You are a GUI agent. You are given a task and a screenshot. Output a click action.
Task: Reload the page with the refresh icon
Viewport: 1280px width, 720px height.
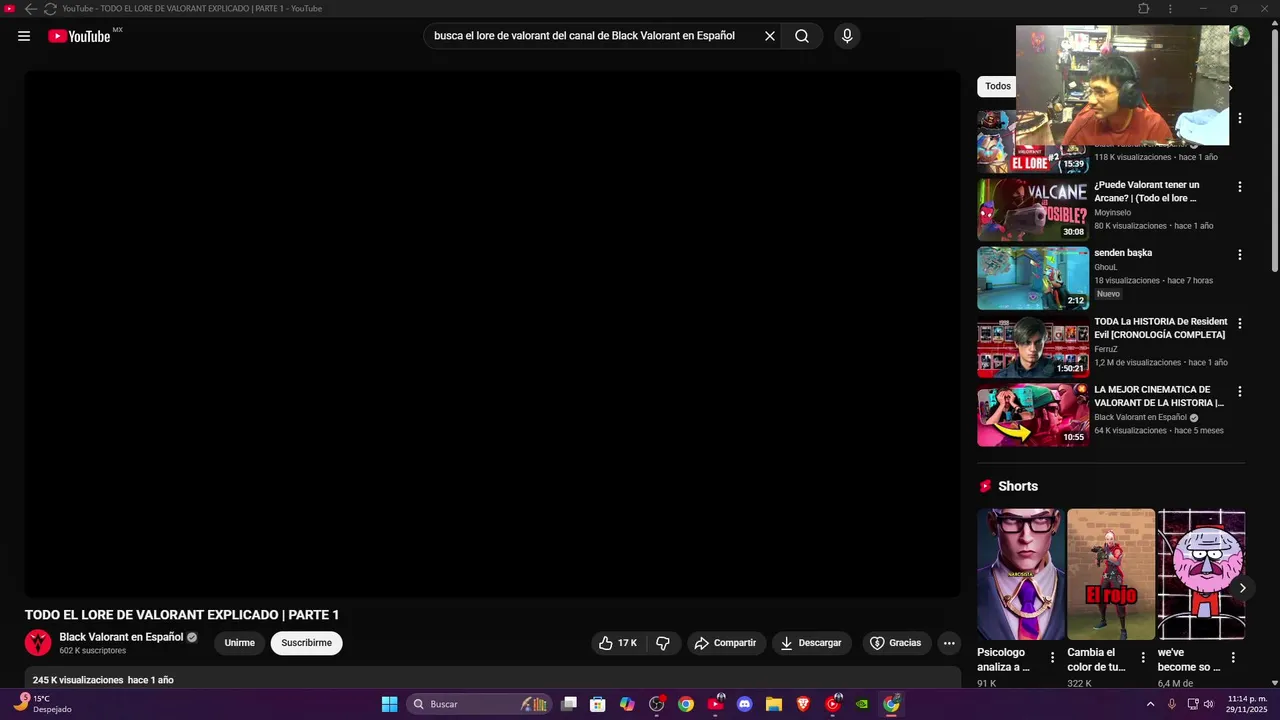[x=50, y=9]
